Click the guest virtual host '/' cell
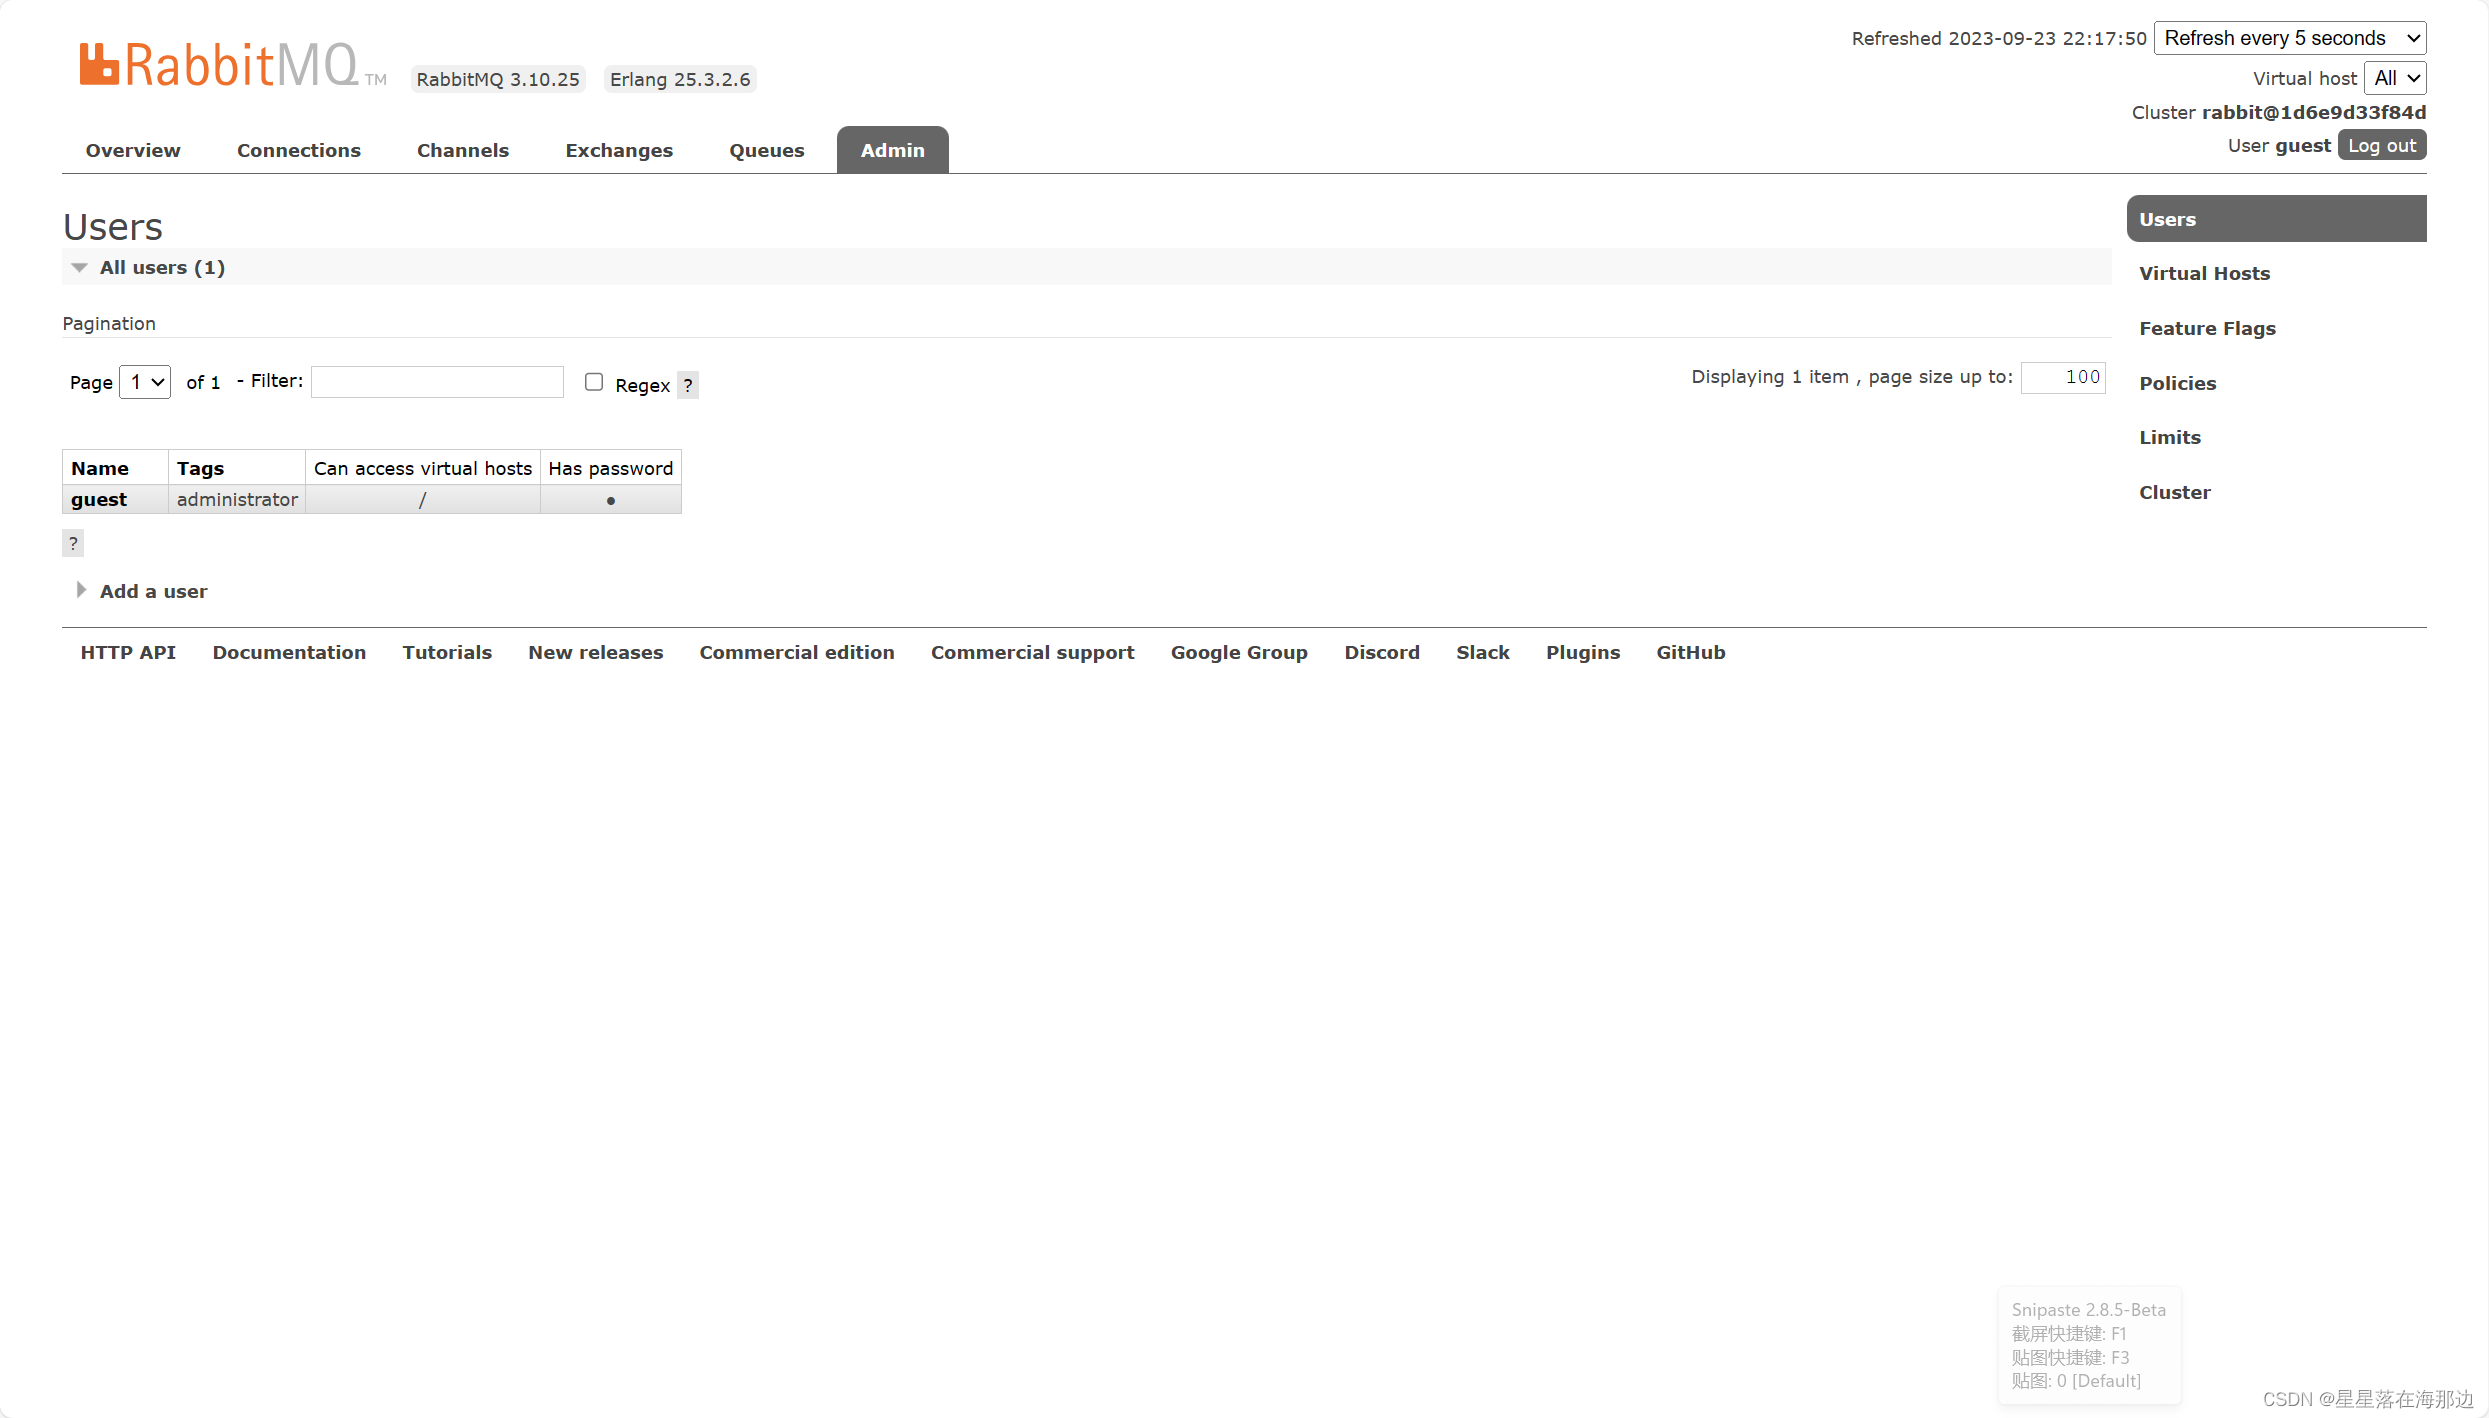The width and height of the screenshot is (2489, 1418). 423,499
